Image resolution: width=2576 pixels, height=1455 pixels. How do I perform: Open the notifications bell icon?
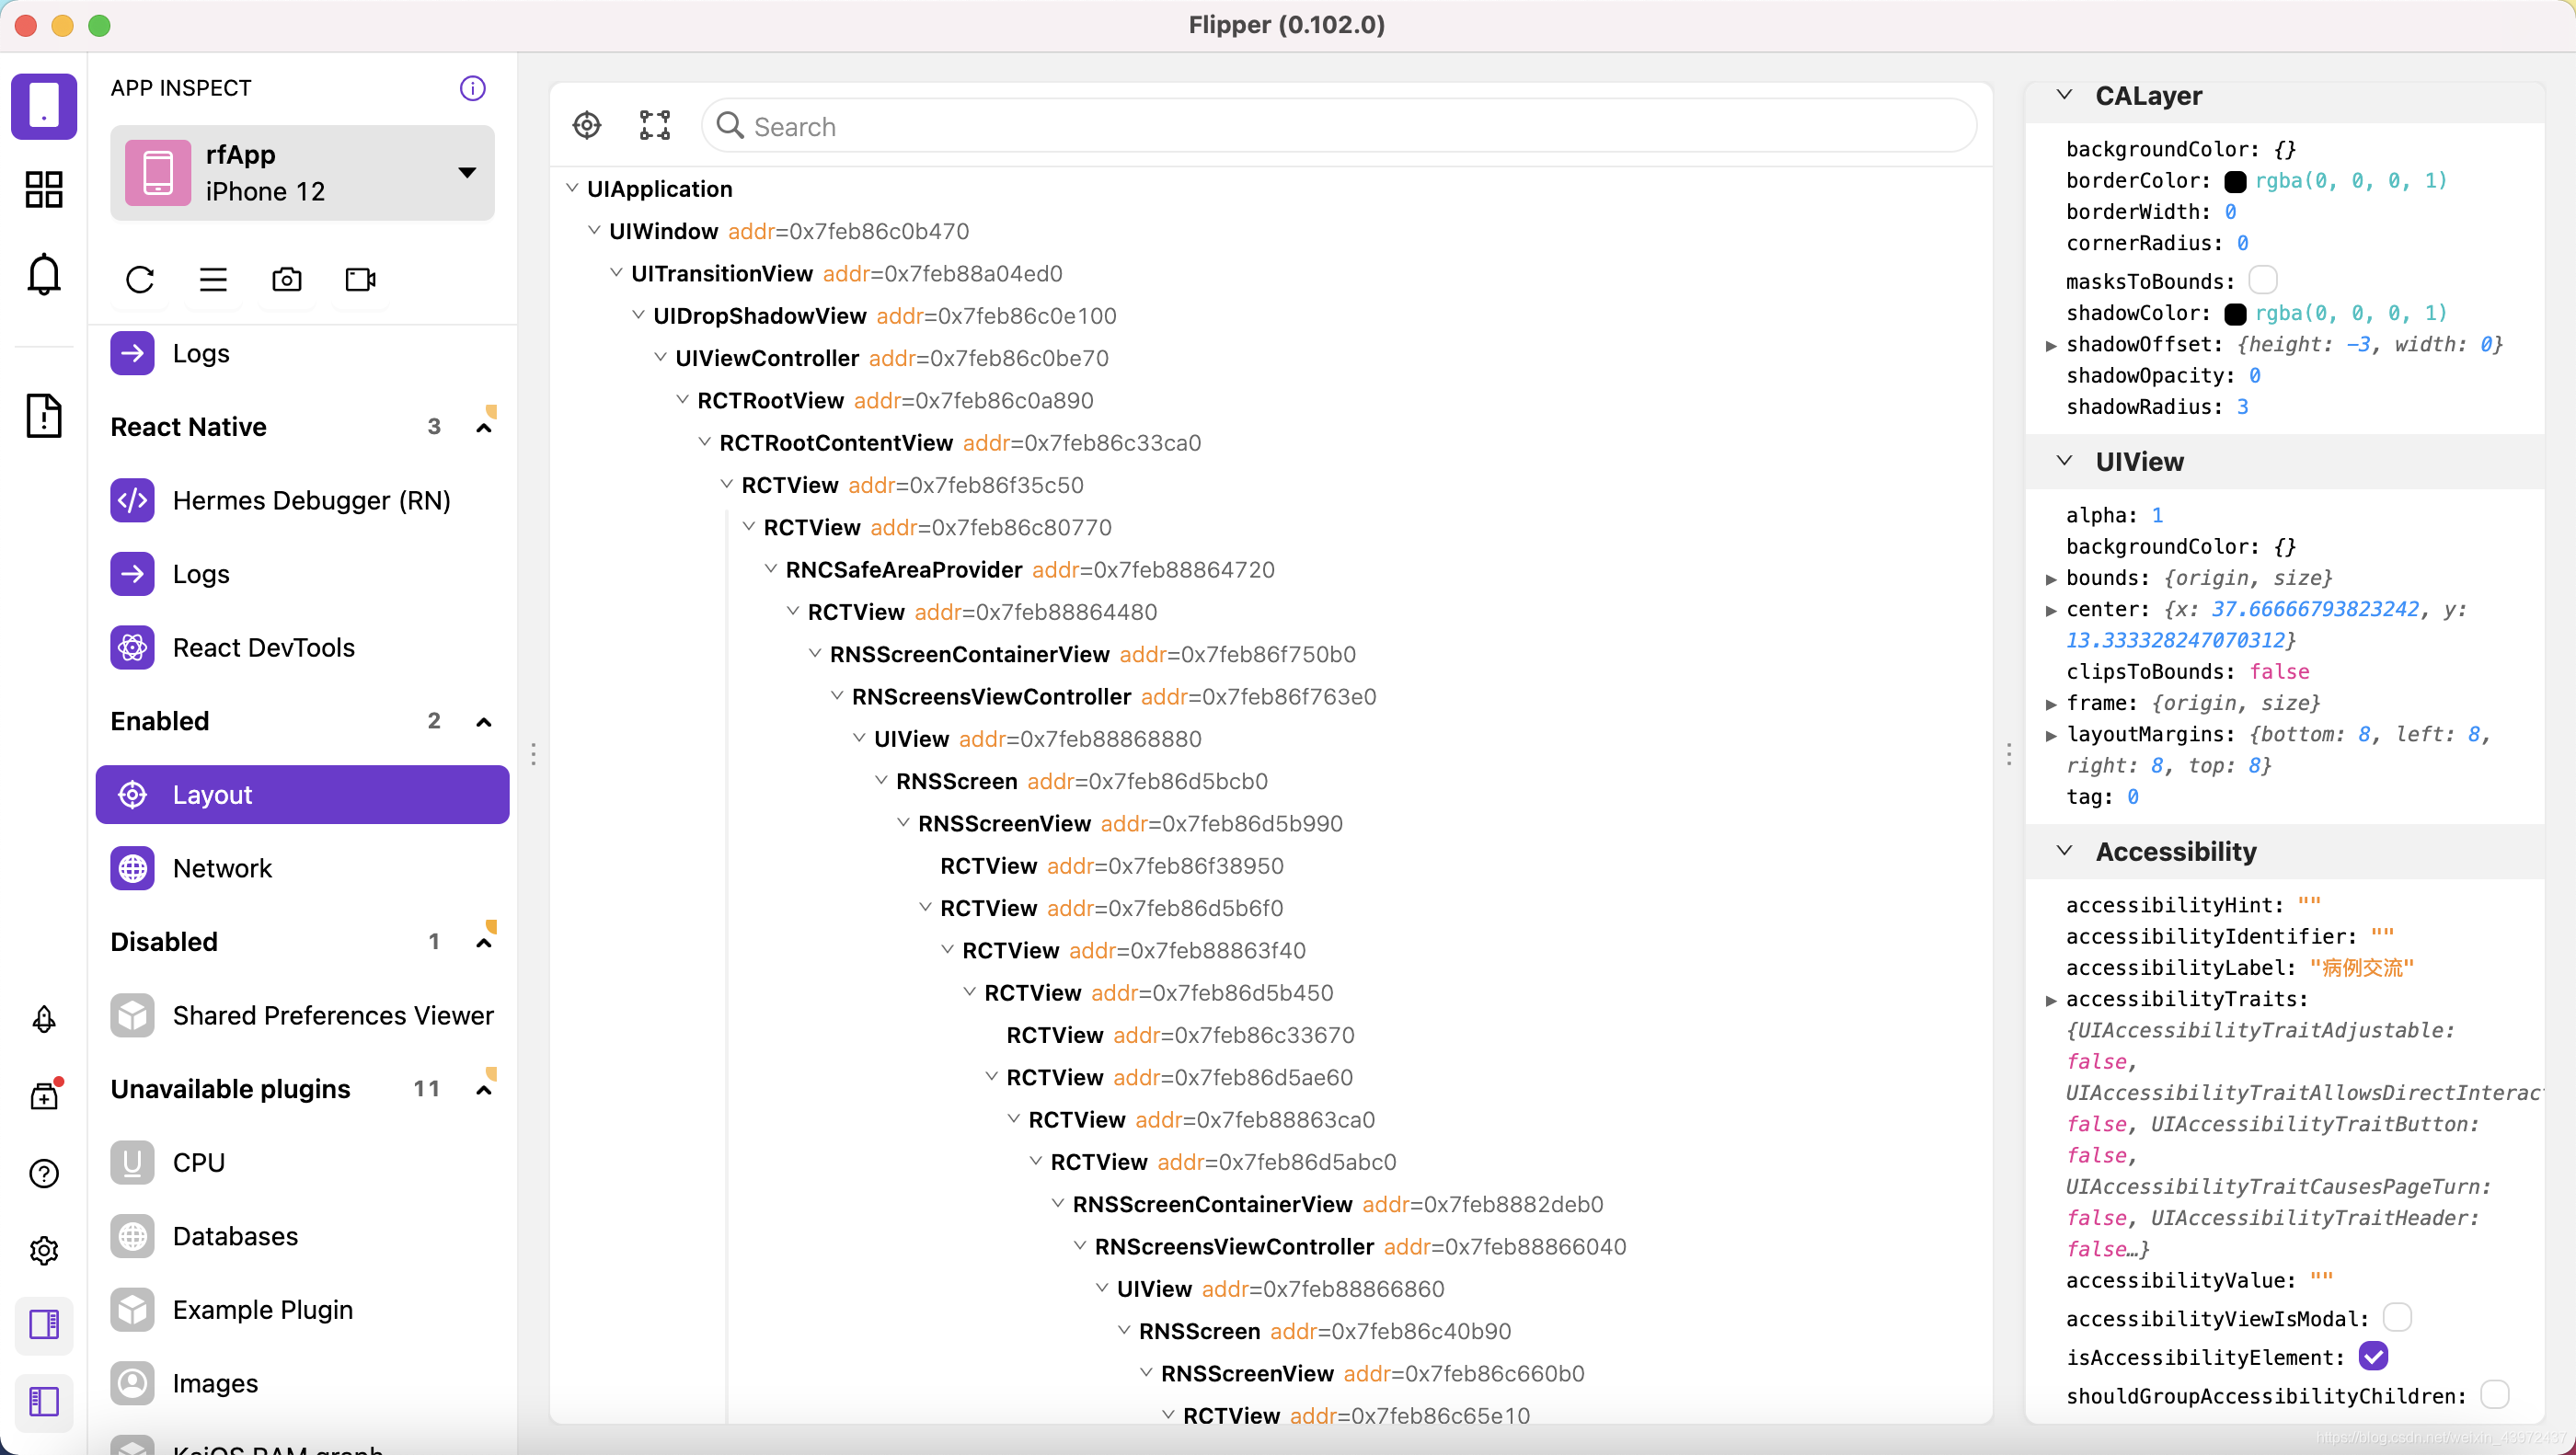[44, 274]
